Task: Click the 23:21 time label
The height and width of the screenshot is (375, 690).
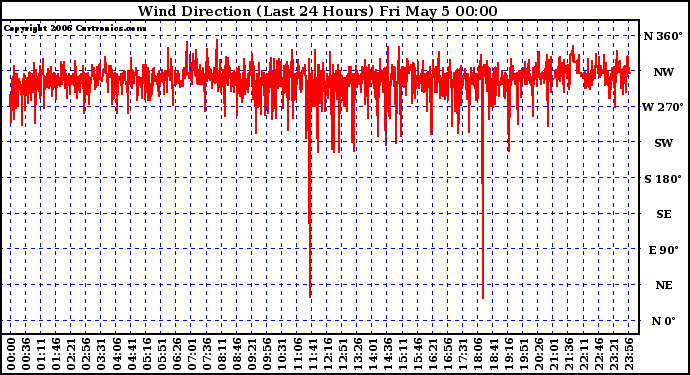Action: (x=613, y=354)
